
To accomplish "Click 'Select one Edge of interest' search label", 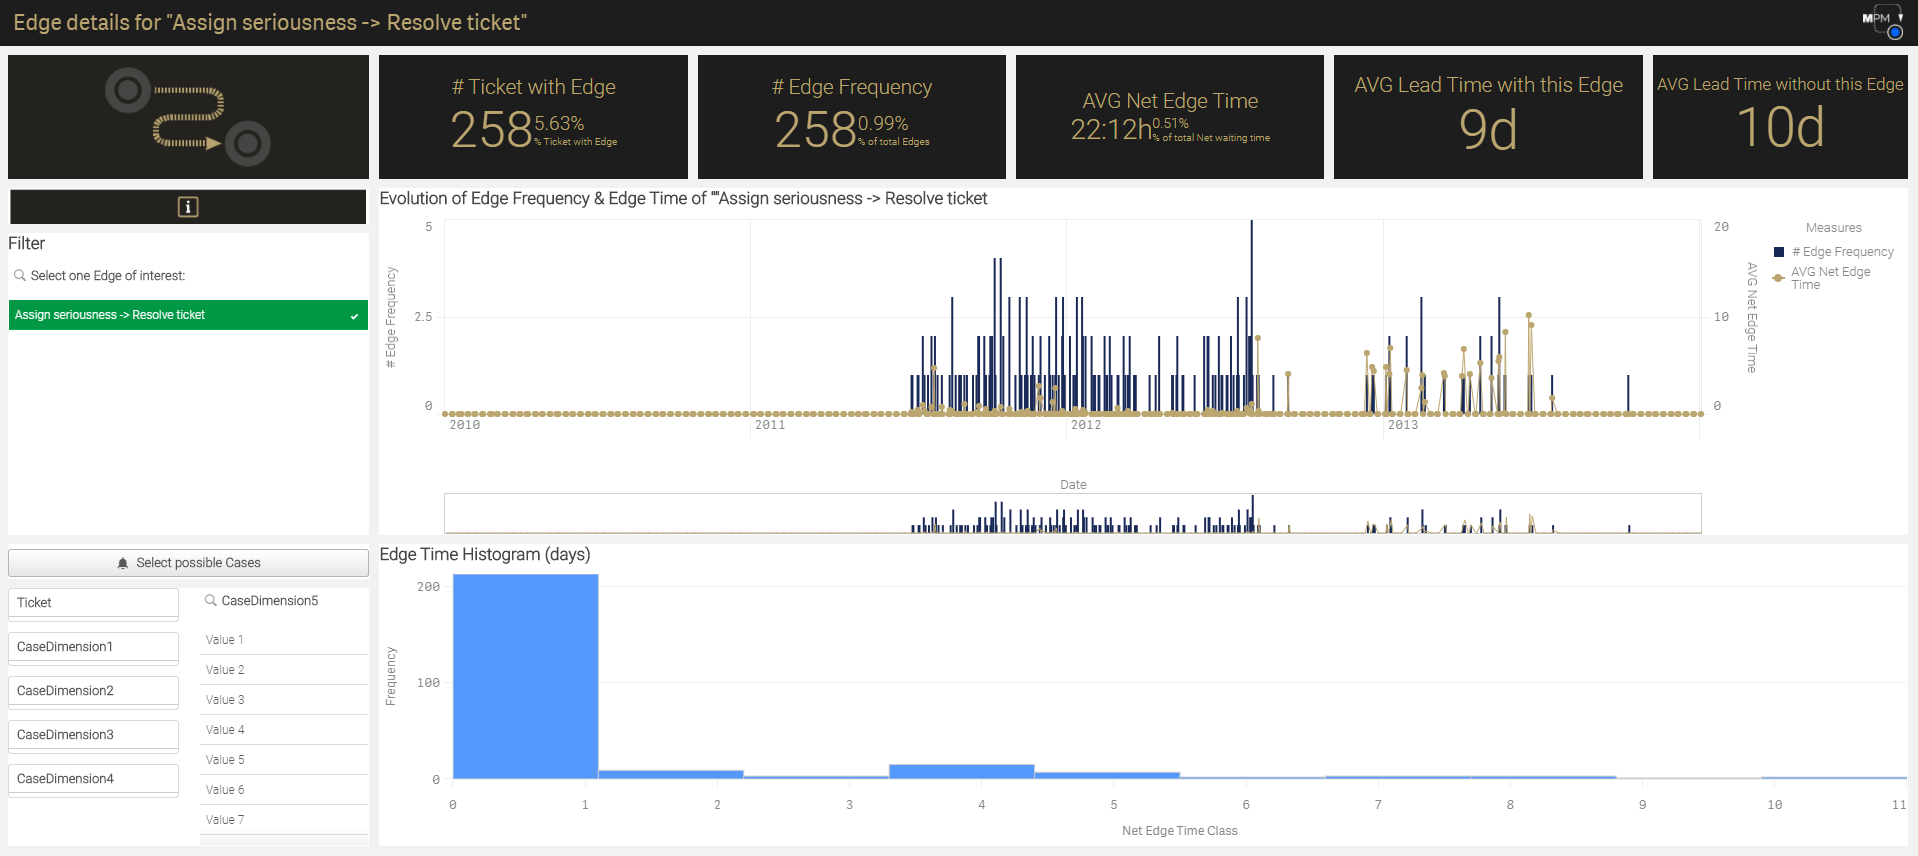I will pos(108,276).
